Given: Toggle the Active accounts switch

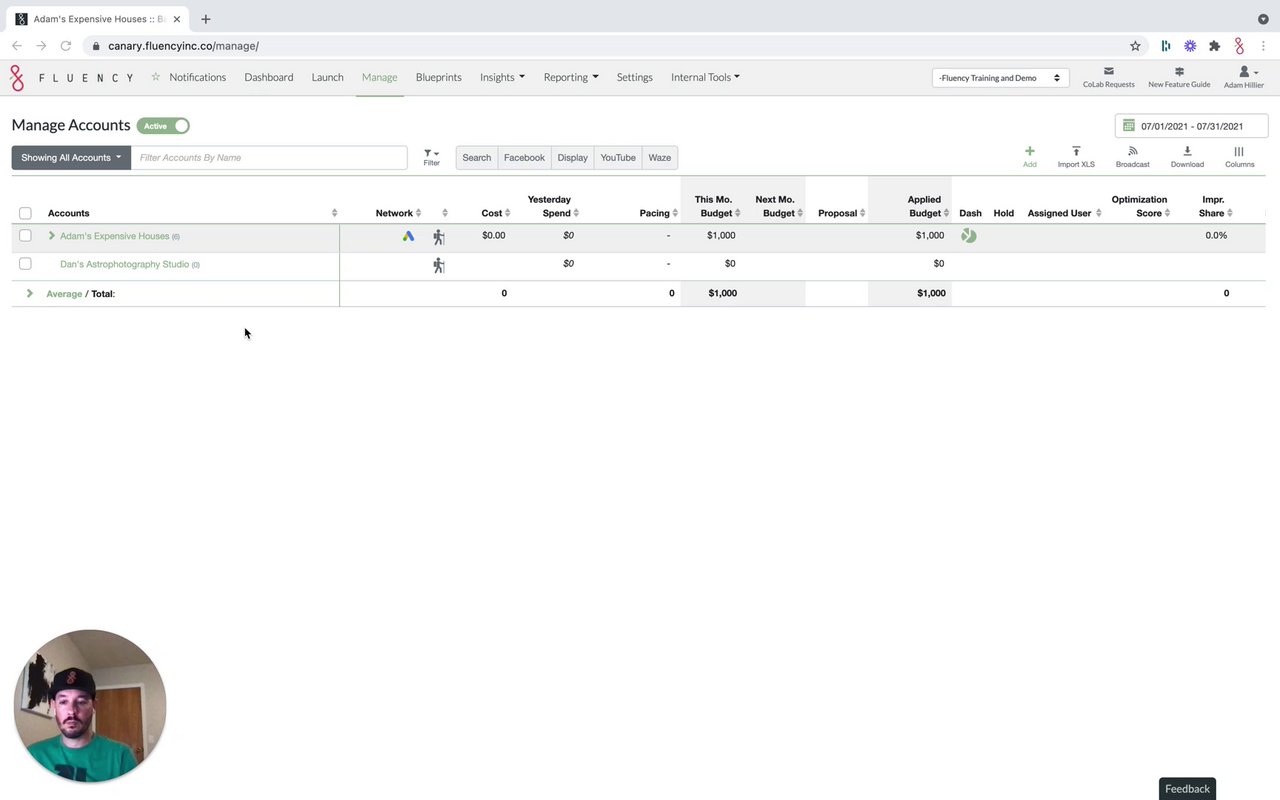Looking at the screenshot, I should point(163,126).
